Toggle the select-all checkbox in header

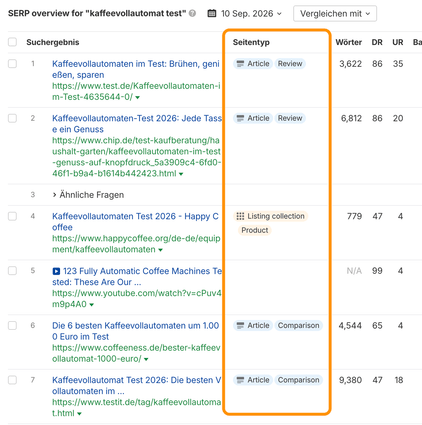(12, 42)
